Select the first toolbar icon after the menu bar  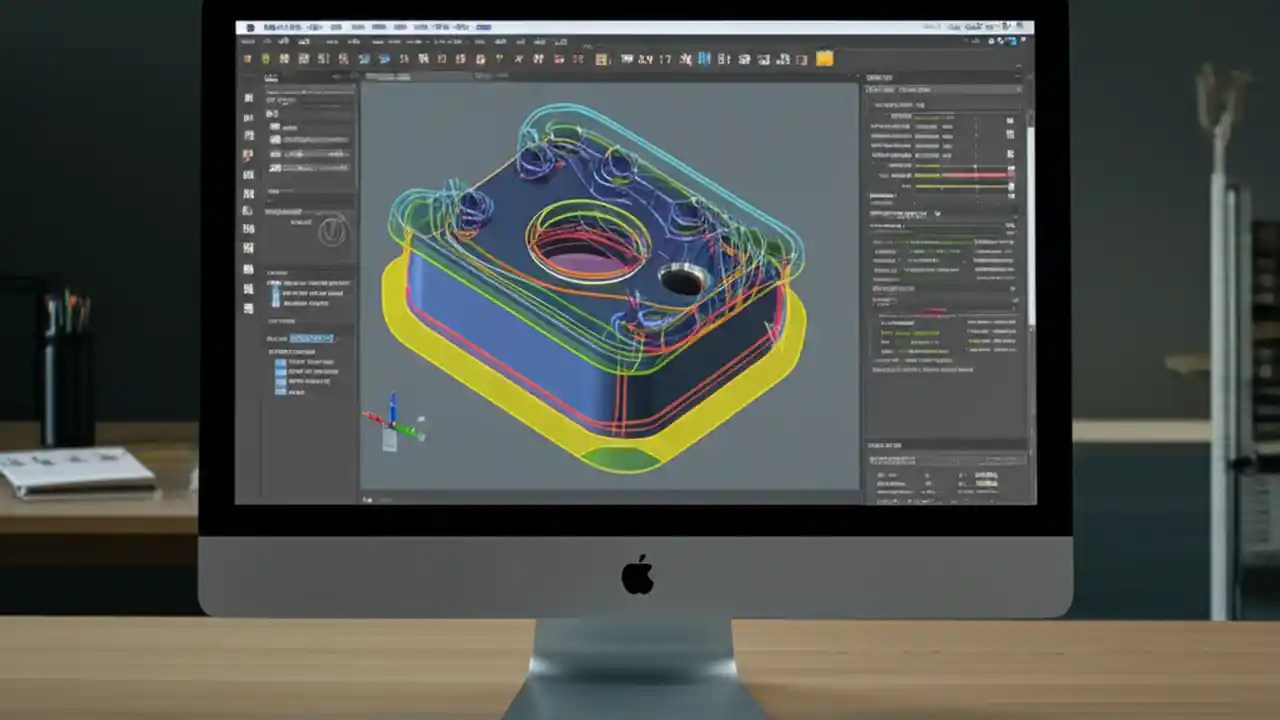click(247, 59)
